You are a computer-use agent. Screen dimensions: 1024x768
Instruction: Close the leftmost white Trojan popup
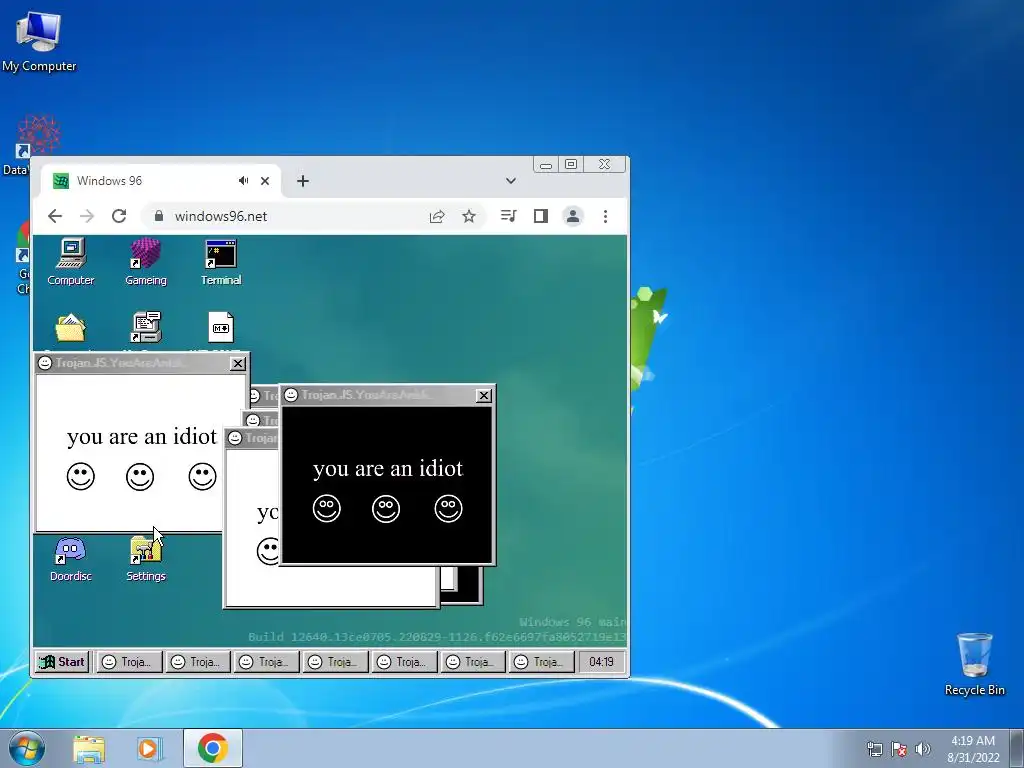click(x=238, y=363)
